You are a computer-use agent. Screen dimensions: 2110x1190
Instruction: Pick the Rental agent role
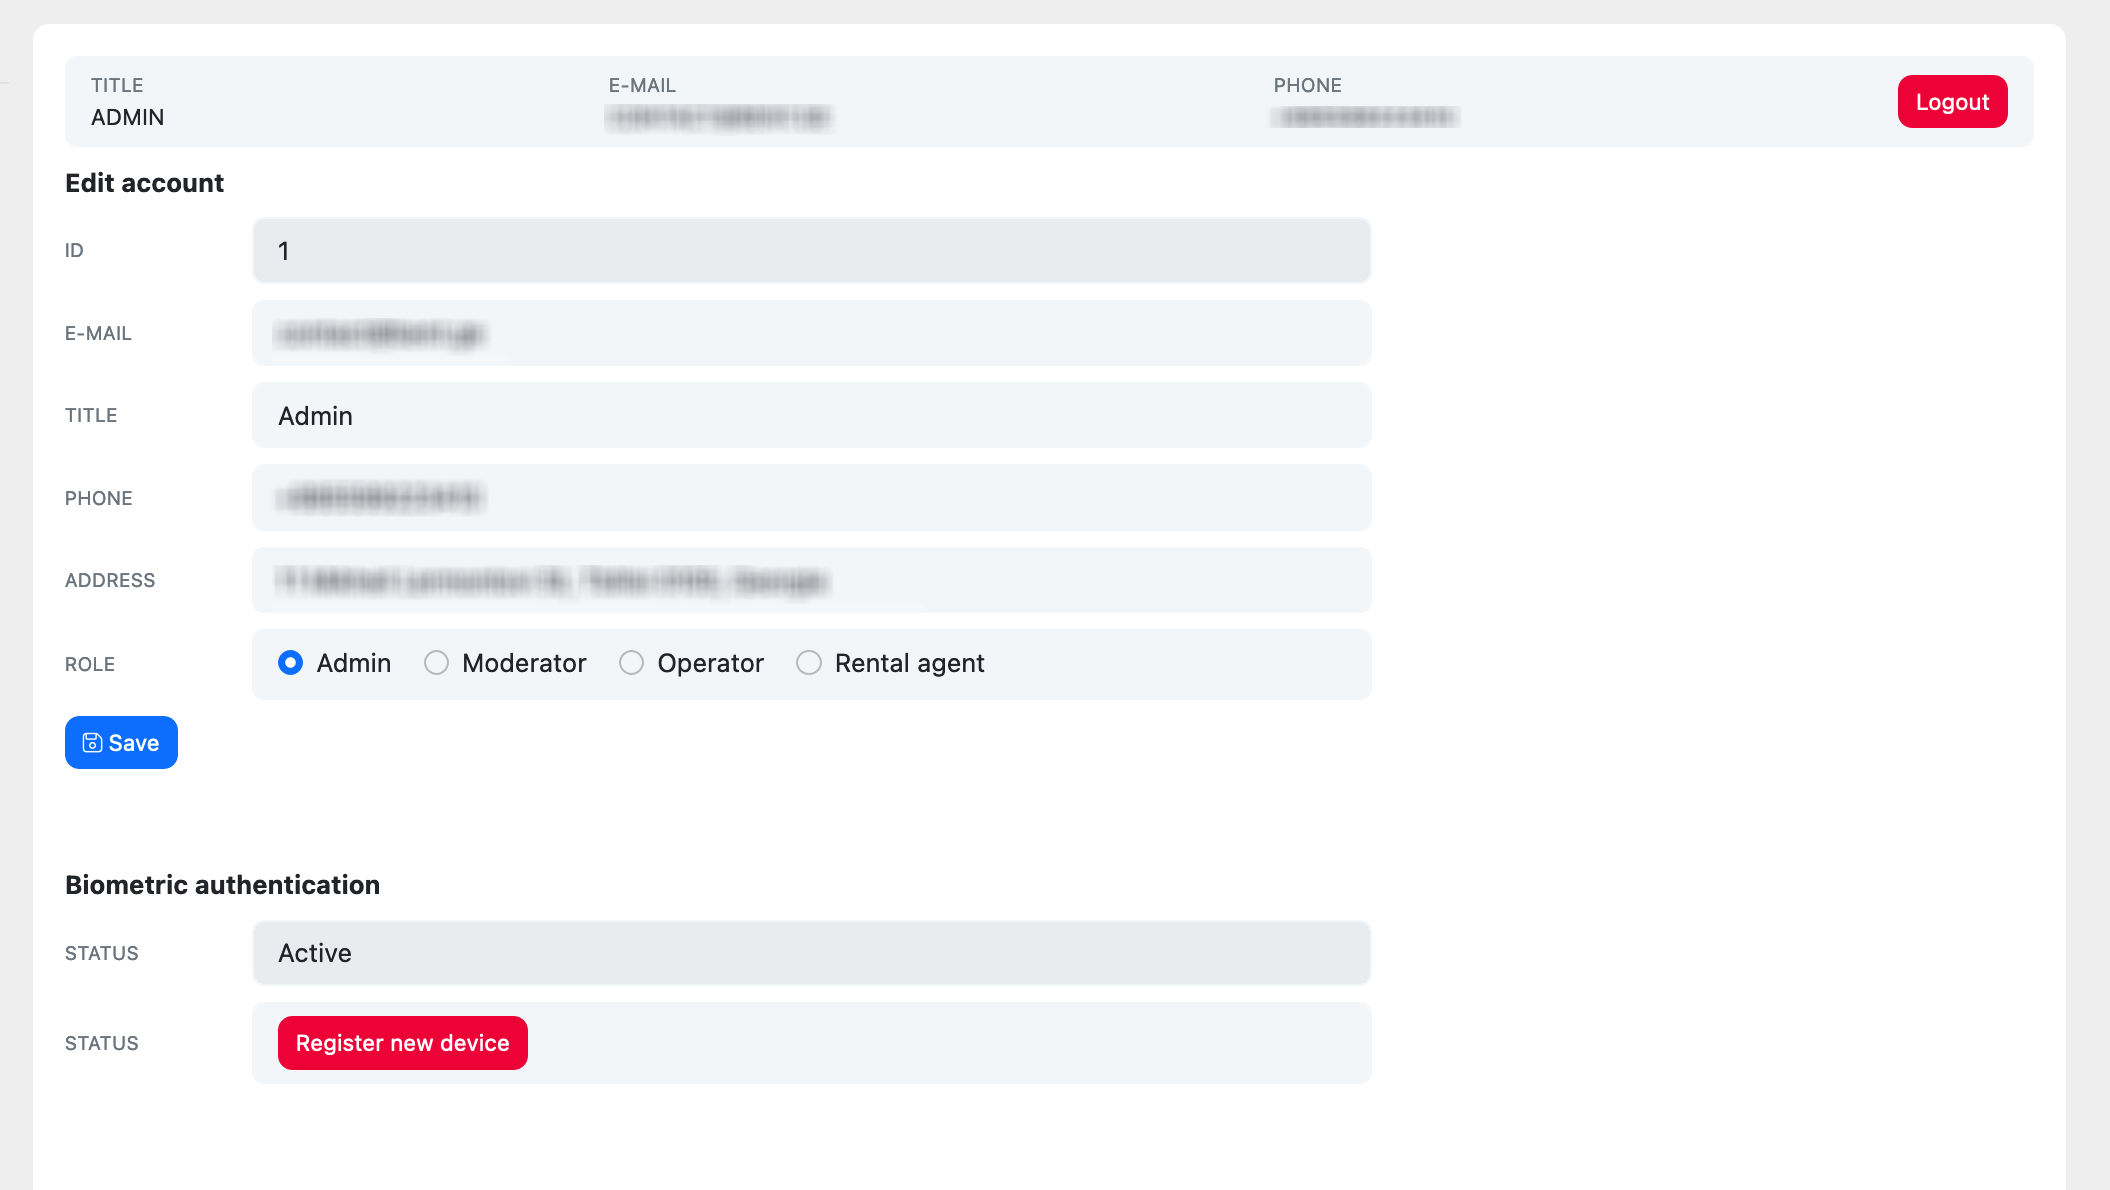pyautogui.click(x=809, y=663)
